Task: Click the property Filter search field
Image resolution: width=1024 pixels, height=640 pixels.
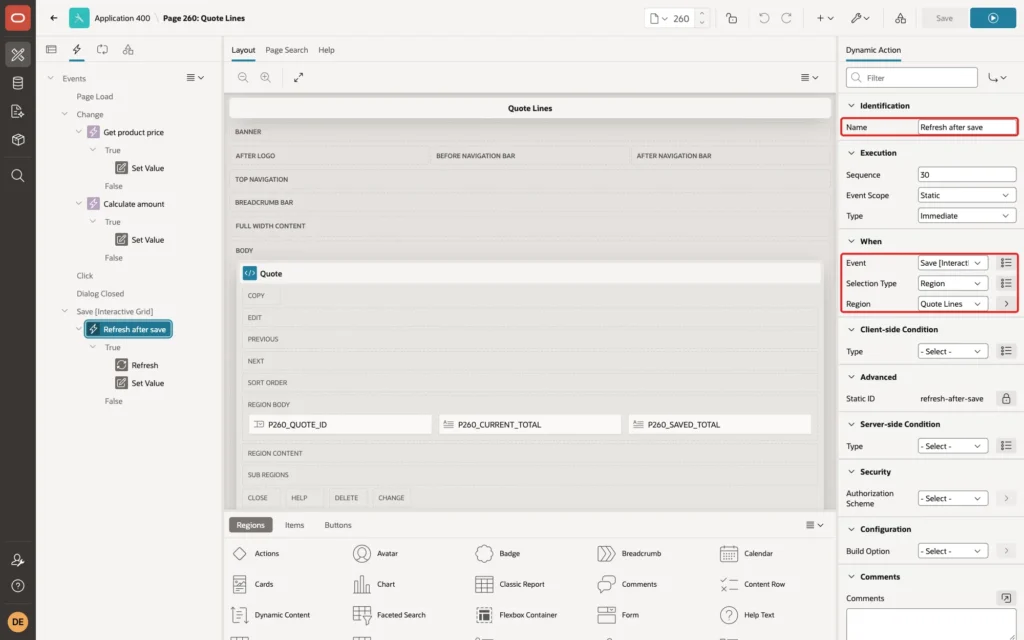Action: click(912, 78)
